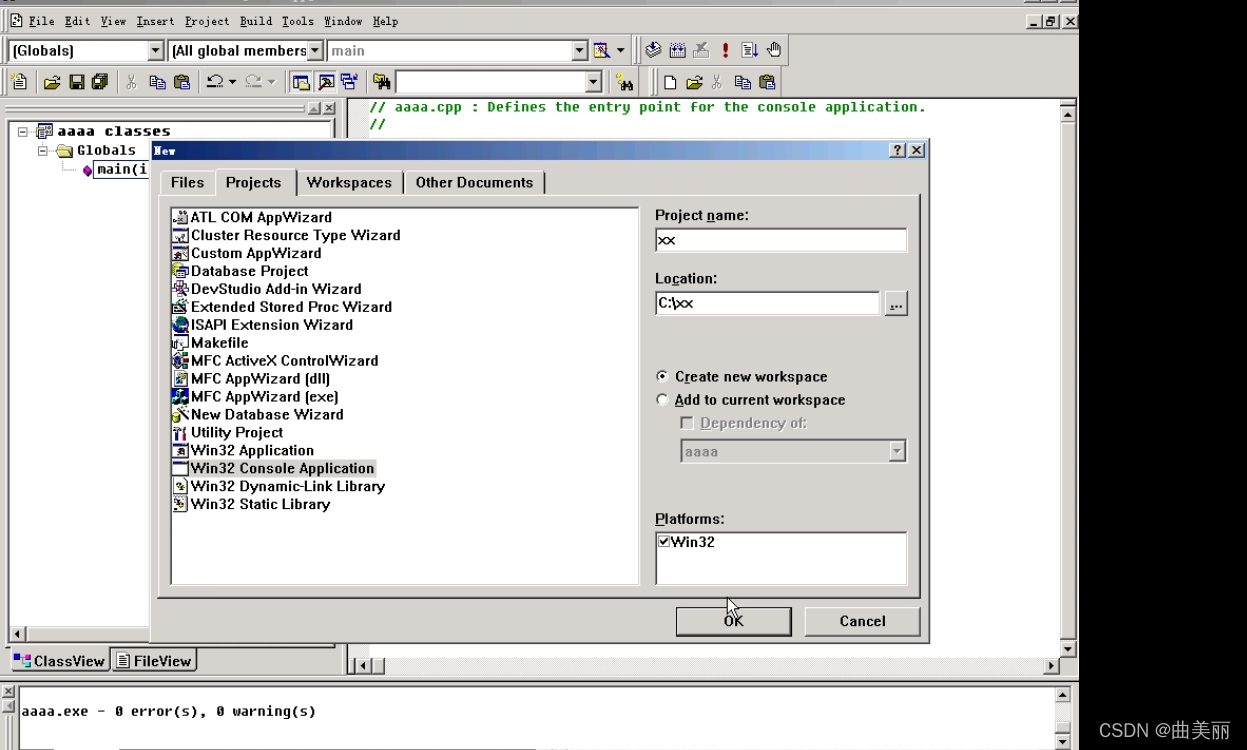Click the Workspace window toggle icon
Image resolution: width=1247 pixels, height=750 pixels.
(301, 82)
